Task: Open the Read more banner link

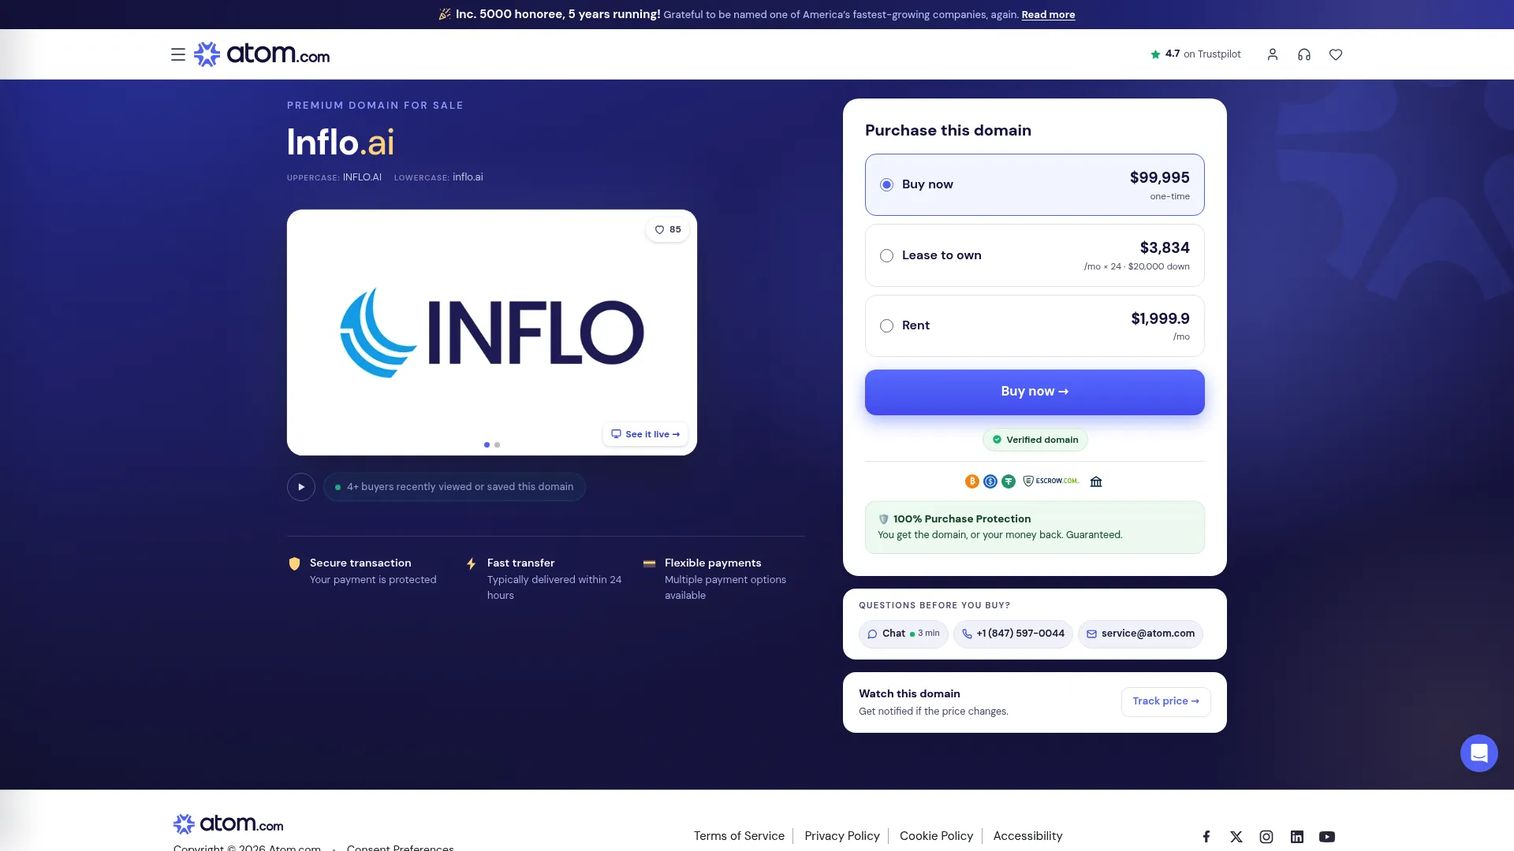Action: [x=1048, y=15]
